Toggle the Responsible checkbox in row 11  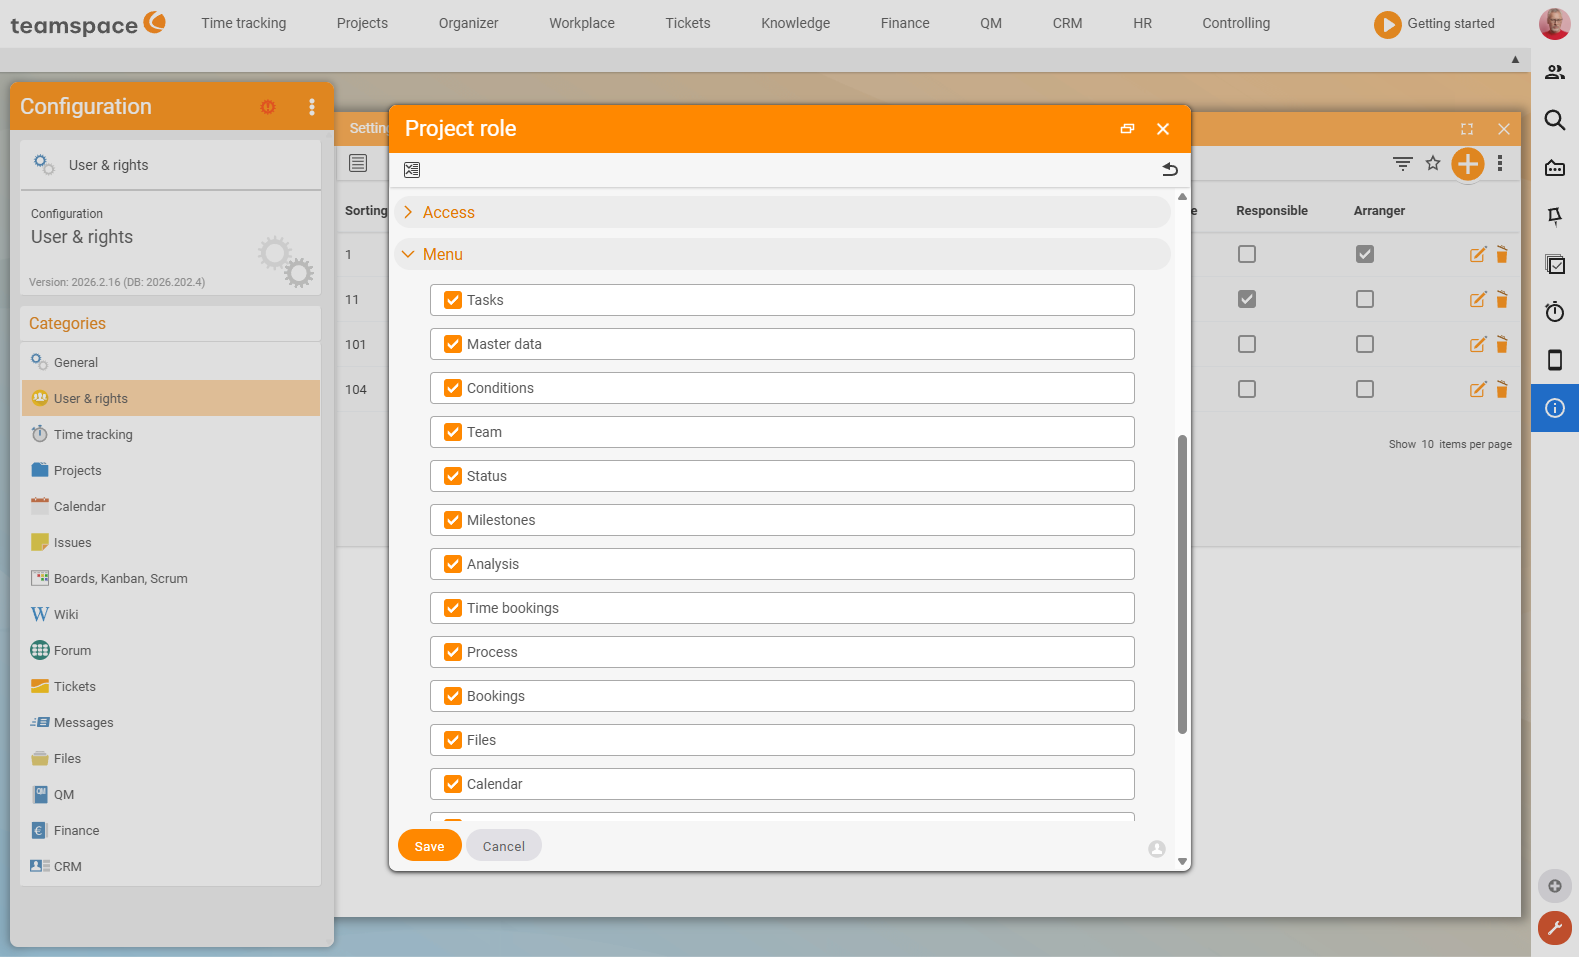pyautogui.click(x=1247, y=299)
